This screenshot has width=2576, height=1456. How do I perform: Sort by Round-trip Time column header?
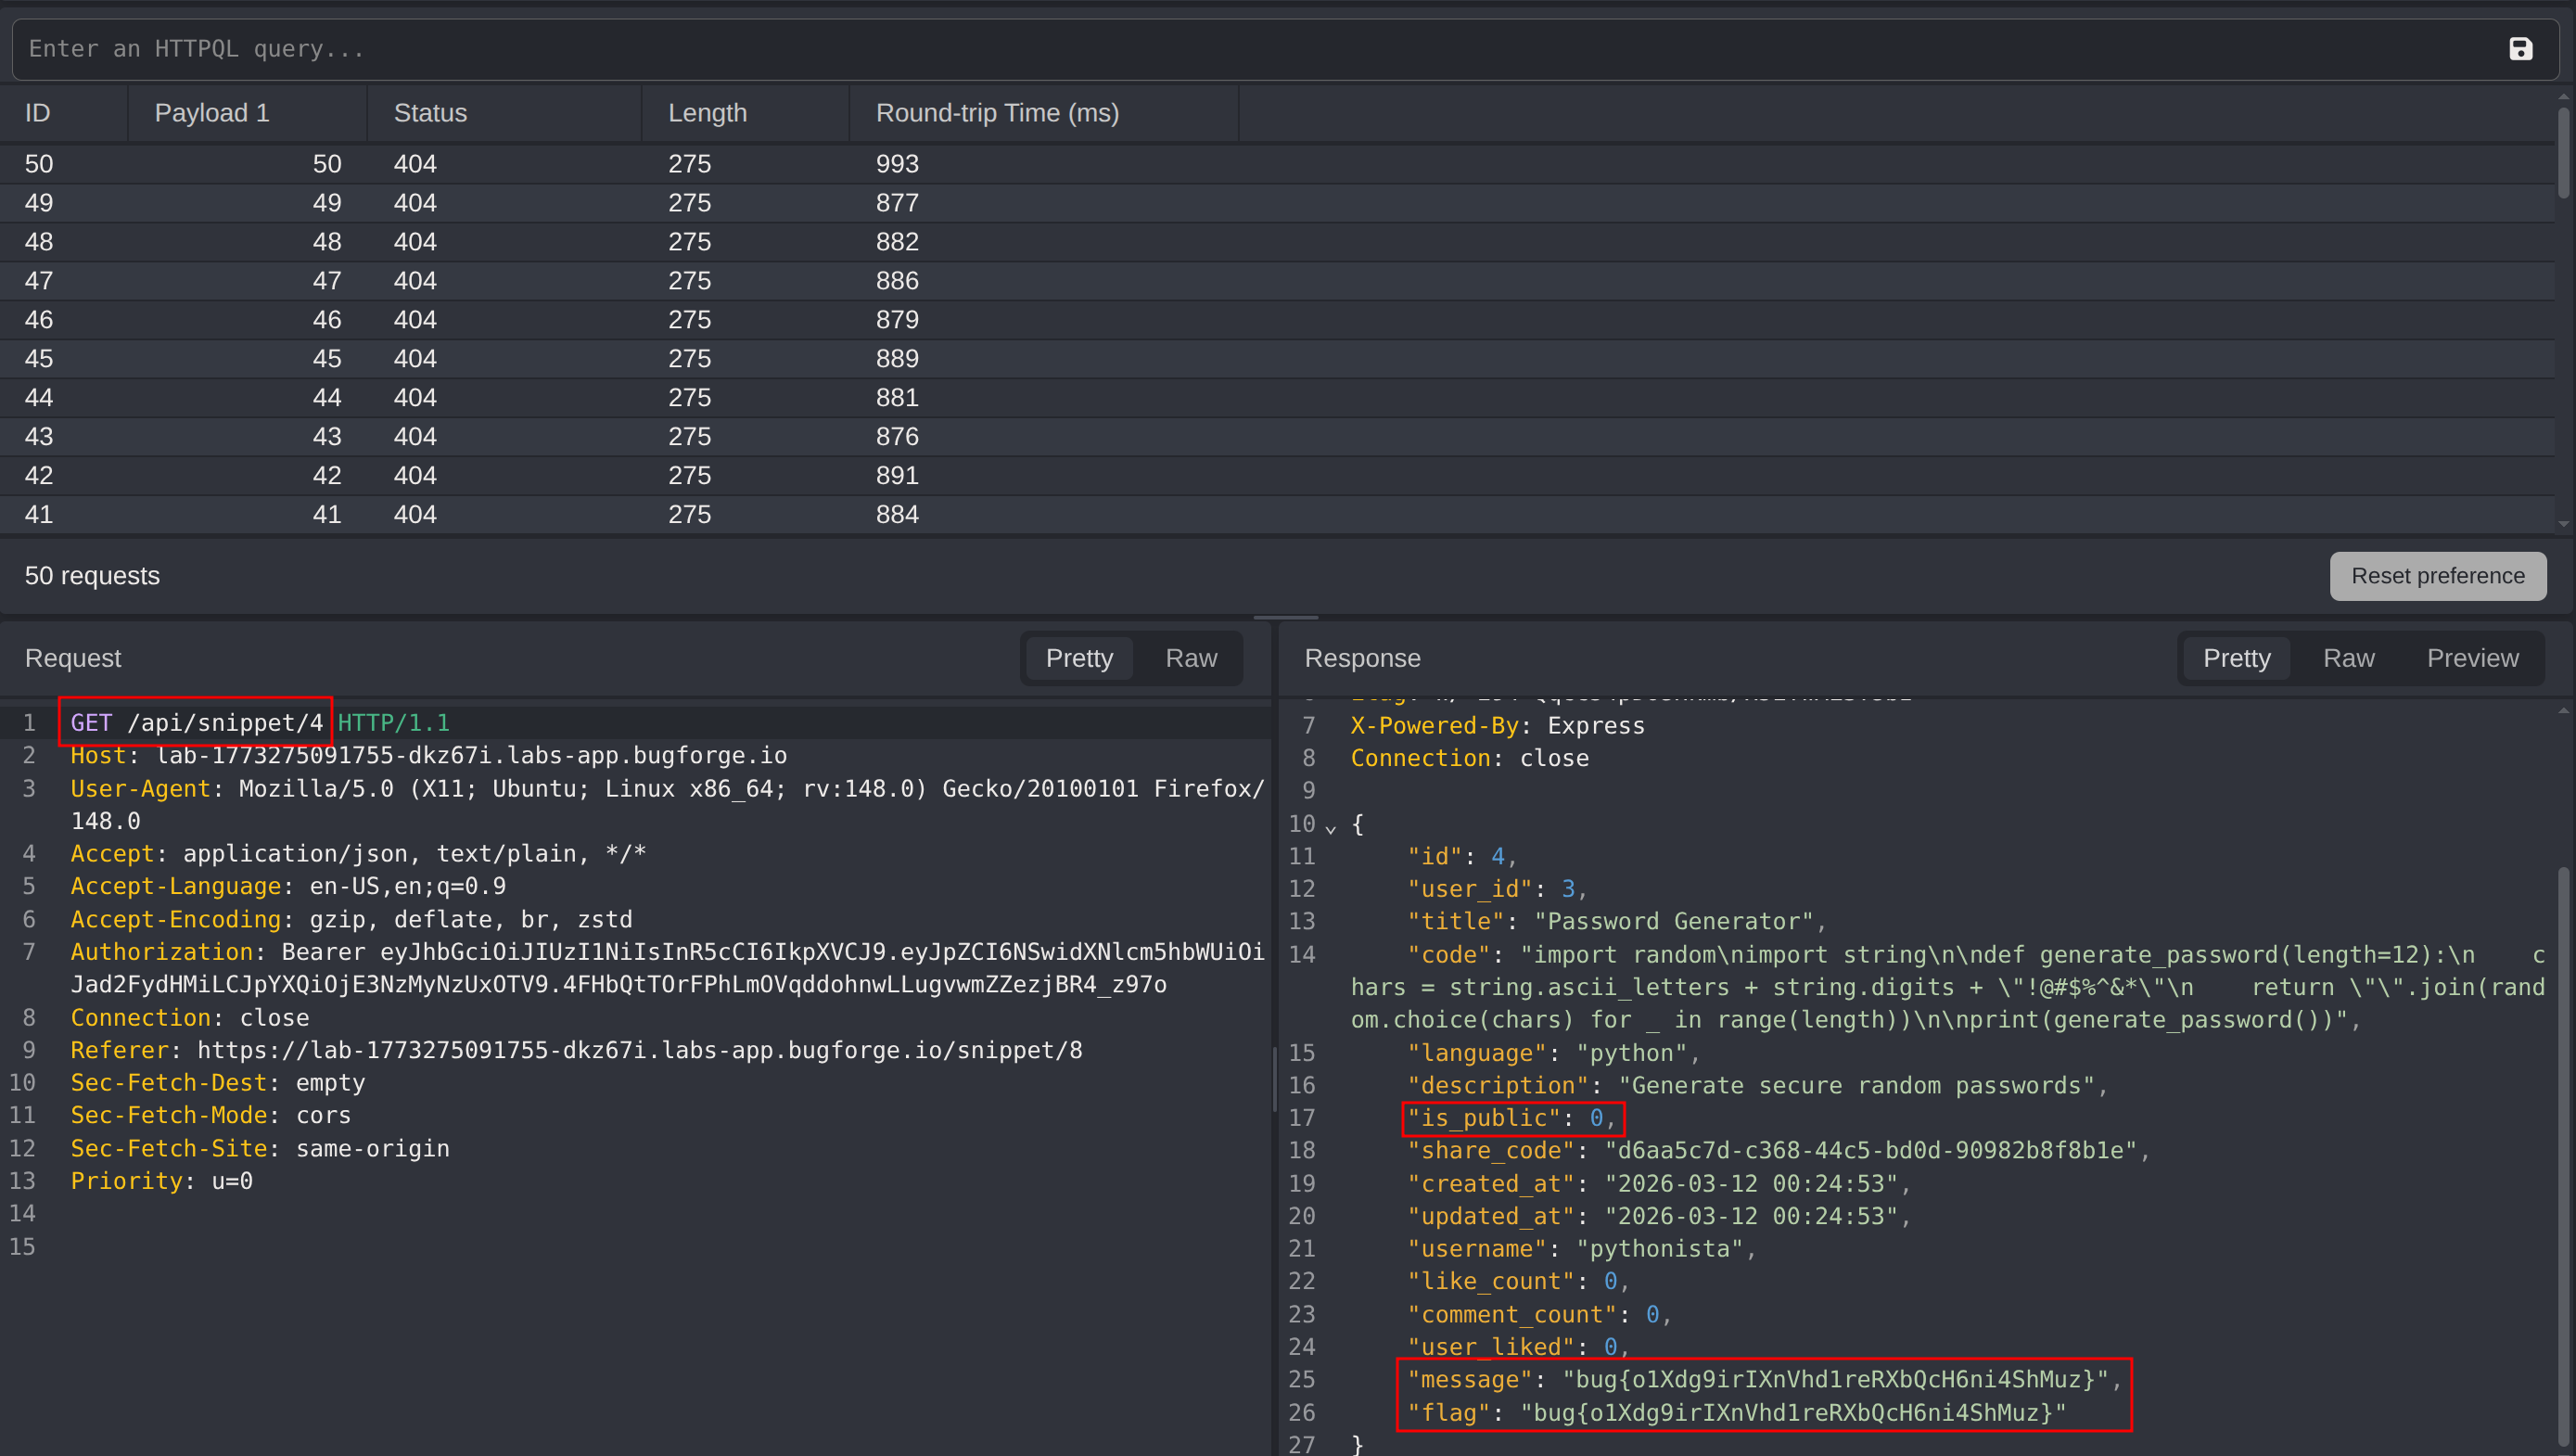coord(997,113)
